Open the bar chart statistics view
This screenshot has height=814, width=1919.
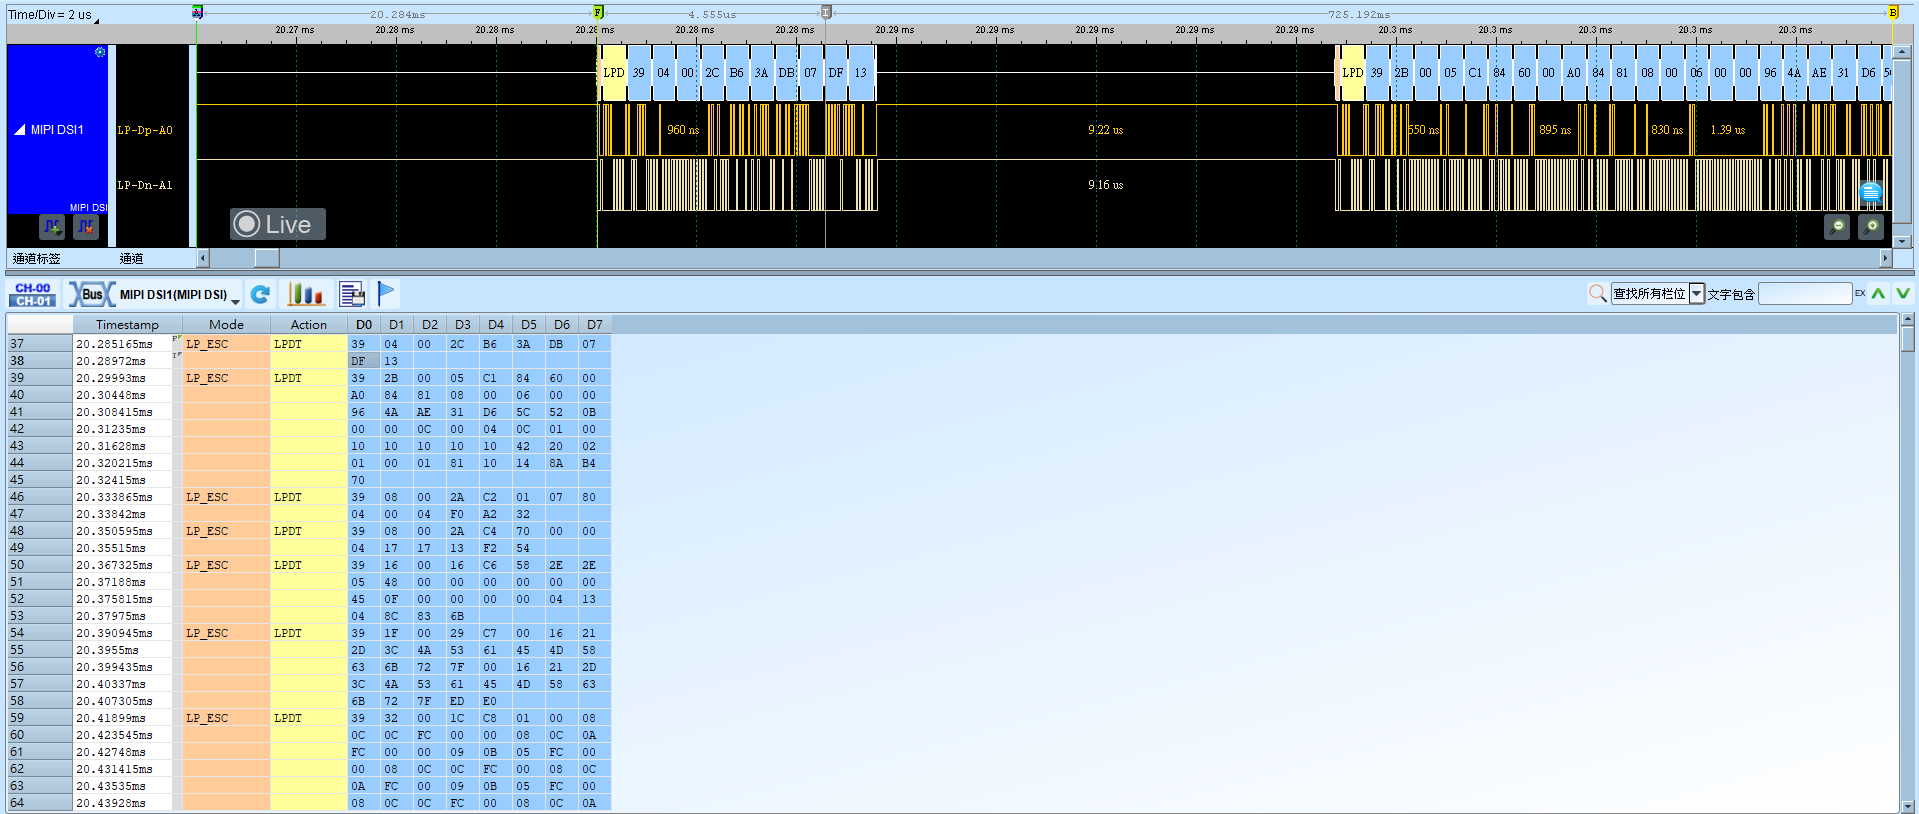point(306,294)
